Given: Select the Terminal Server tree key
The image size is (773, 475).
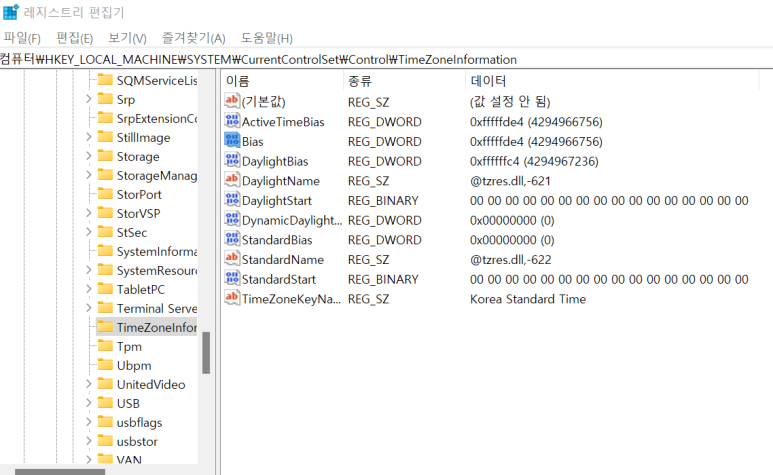Looking at the screenshot, I should click(157, 308).
